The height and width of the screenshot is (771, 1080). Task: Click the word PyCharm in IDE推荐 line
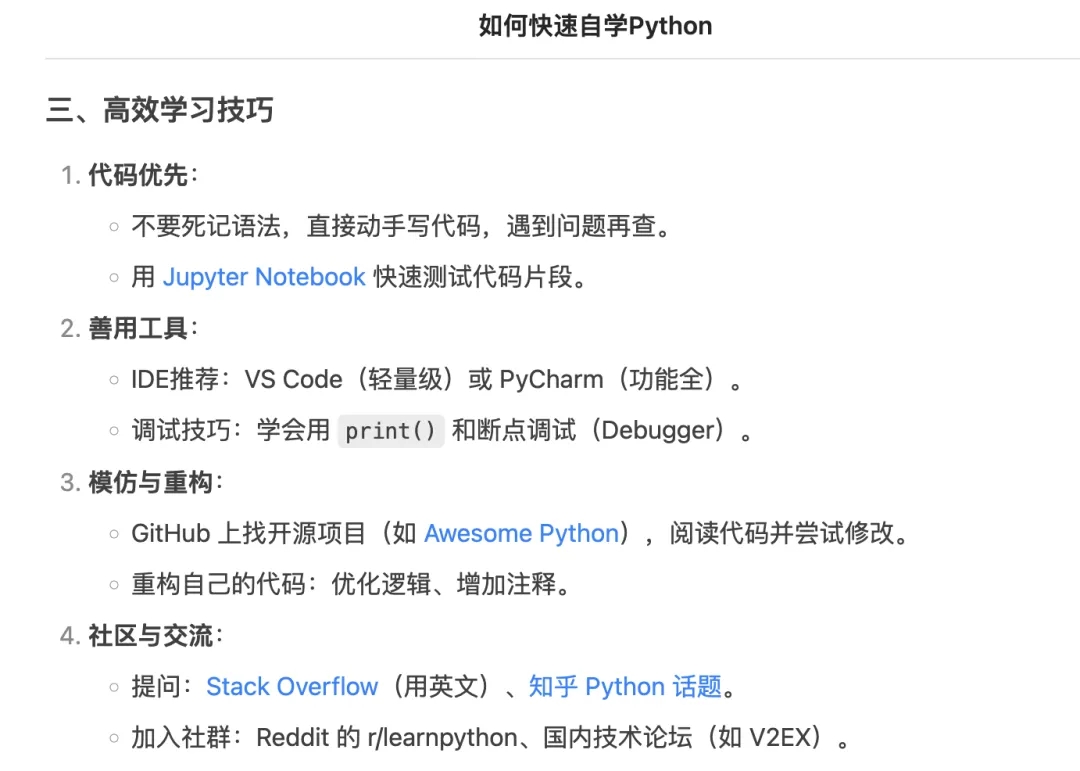[x=551, y=380]
